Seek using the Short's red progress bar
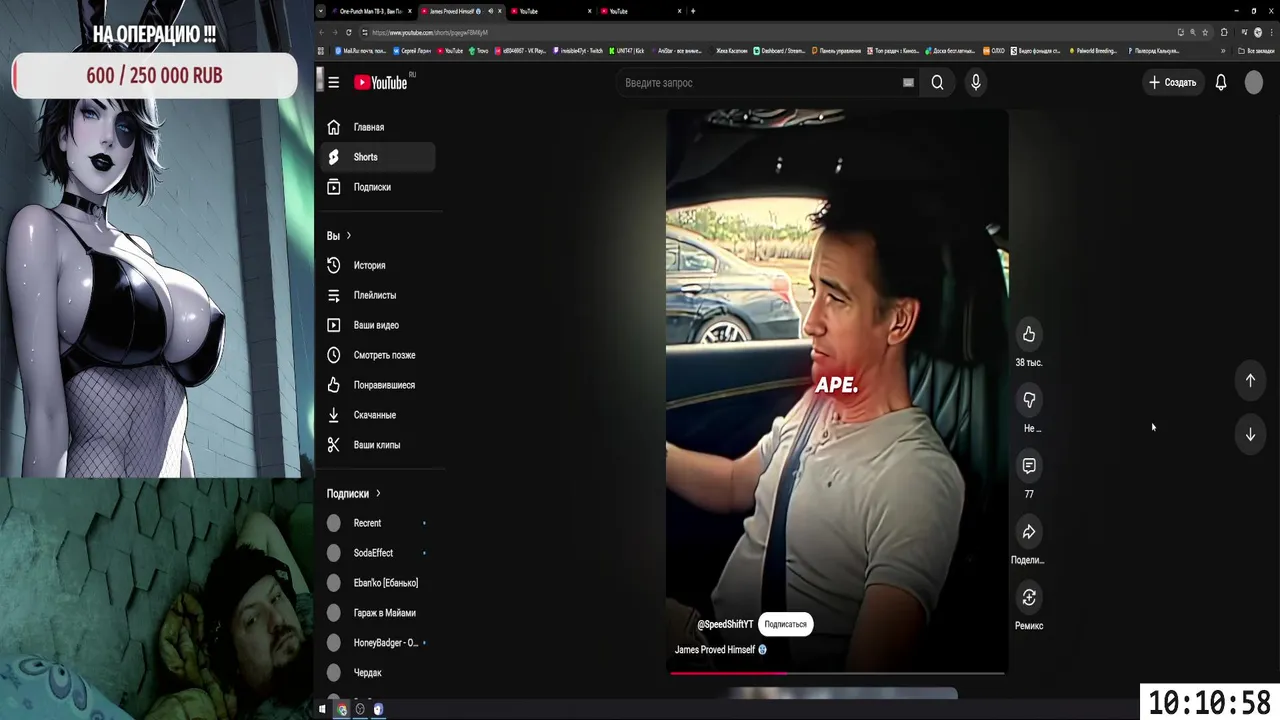Screen dimensions: 1280x720 [837, 673]
